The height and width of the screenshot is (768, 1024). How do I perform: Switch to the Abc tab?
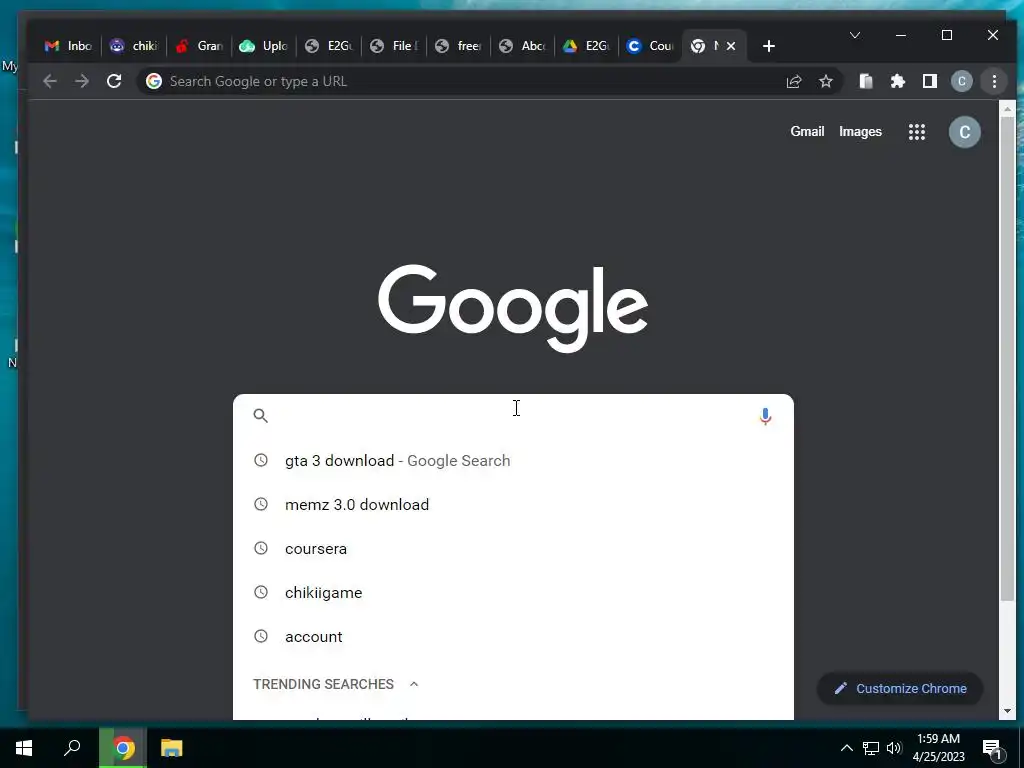522,46
